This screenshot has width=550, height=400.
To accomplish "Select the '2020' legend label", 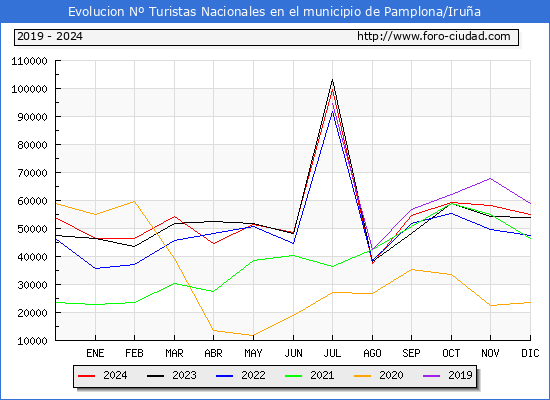I will (x=391, y=375).
